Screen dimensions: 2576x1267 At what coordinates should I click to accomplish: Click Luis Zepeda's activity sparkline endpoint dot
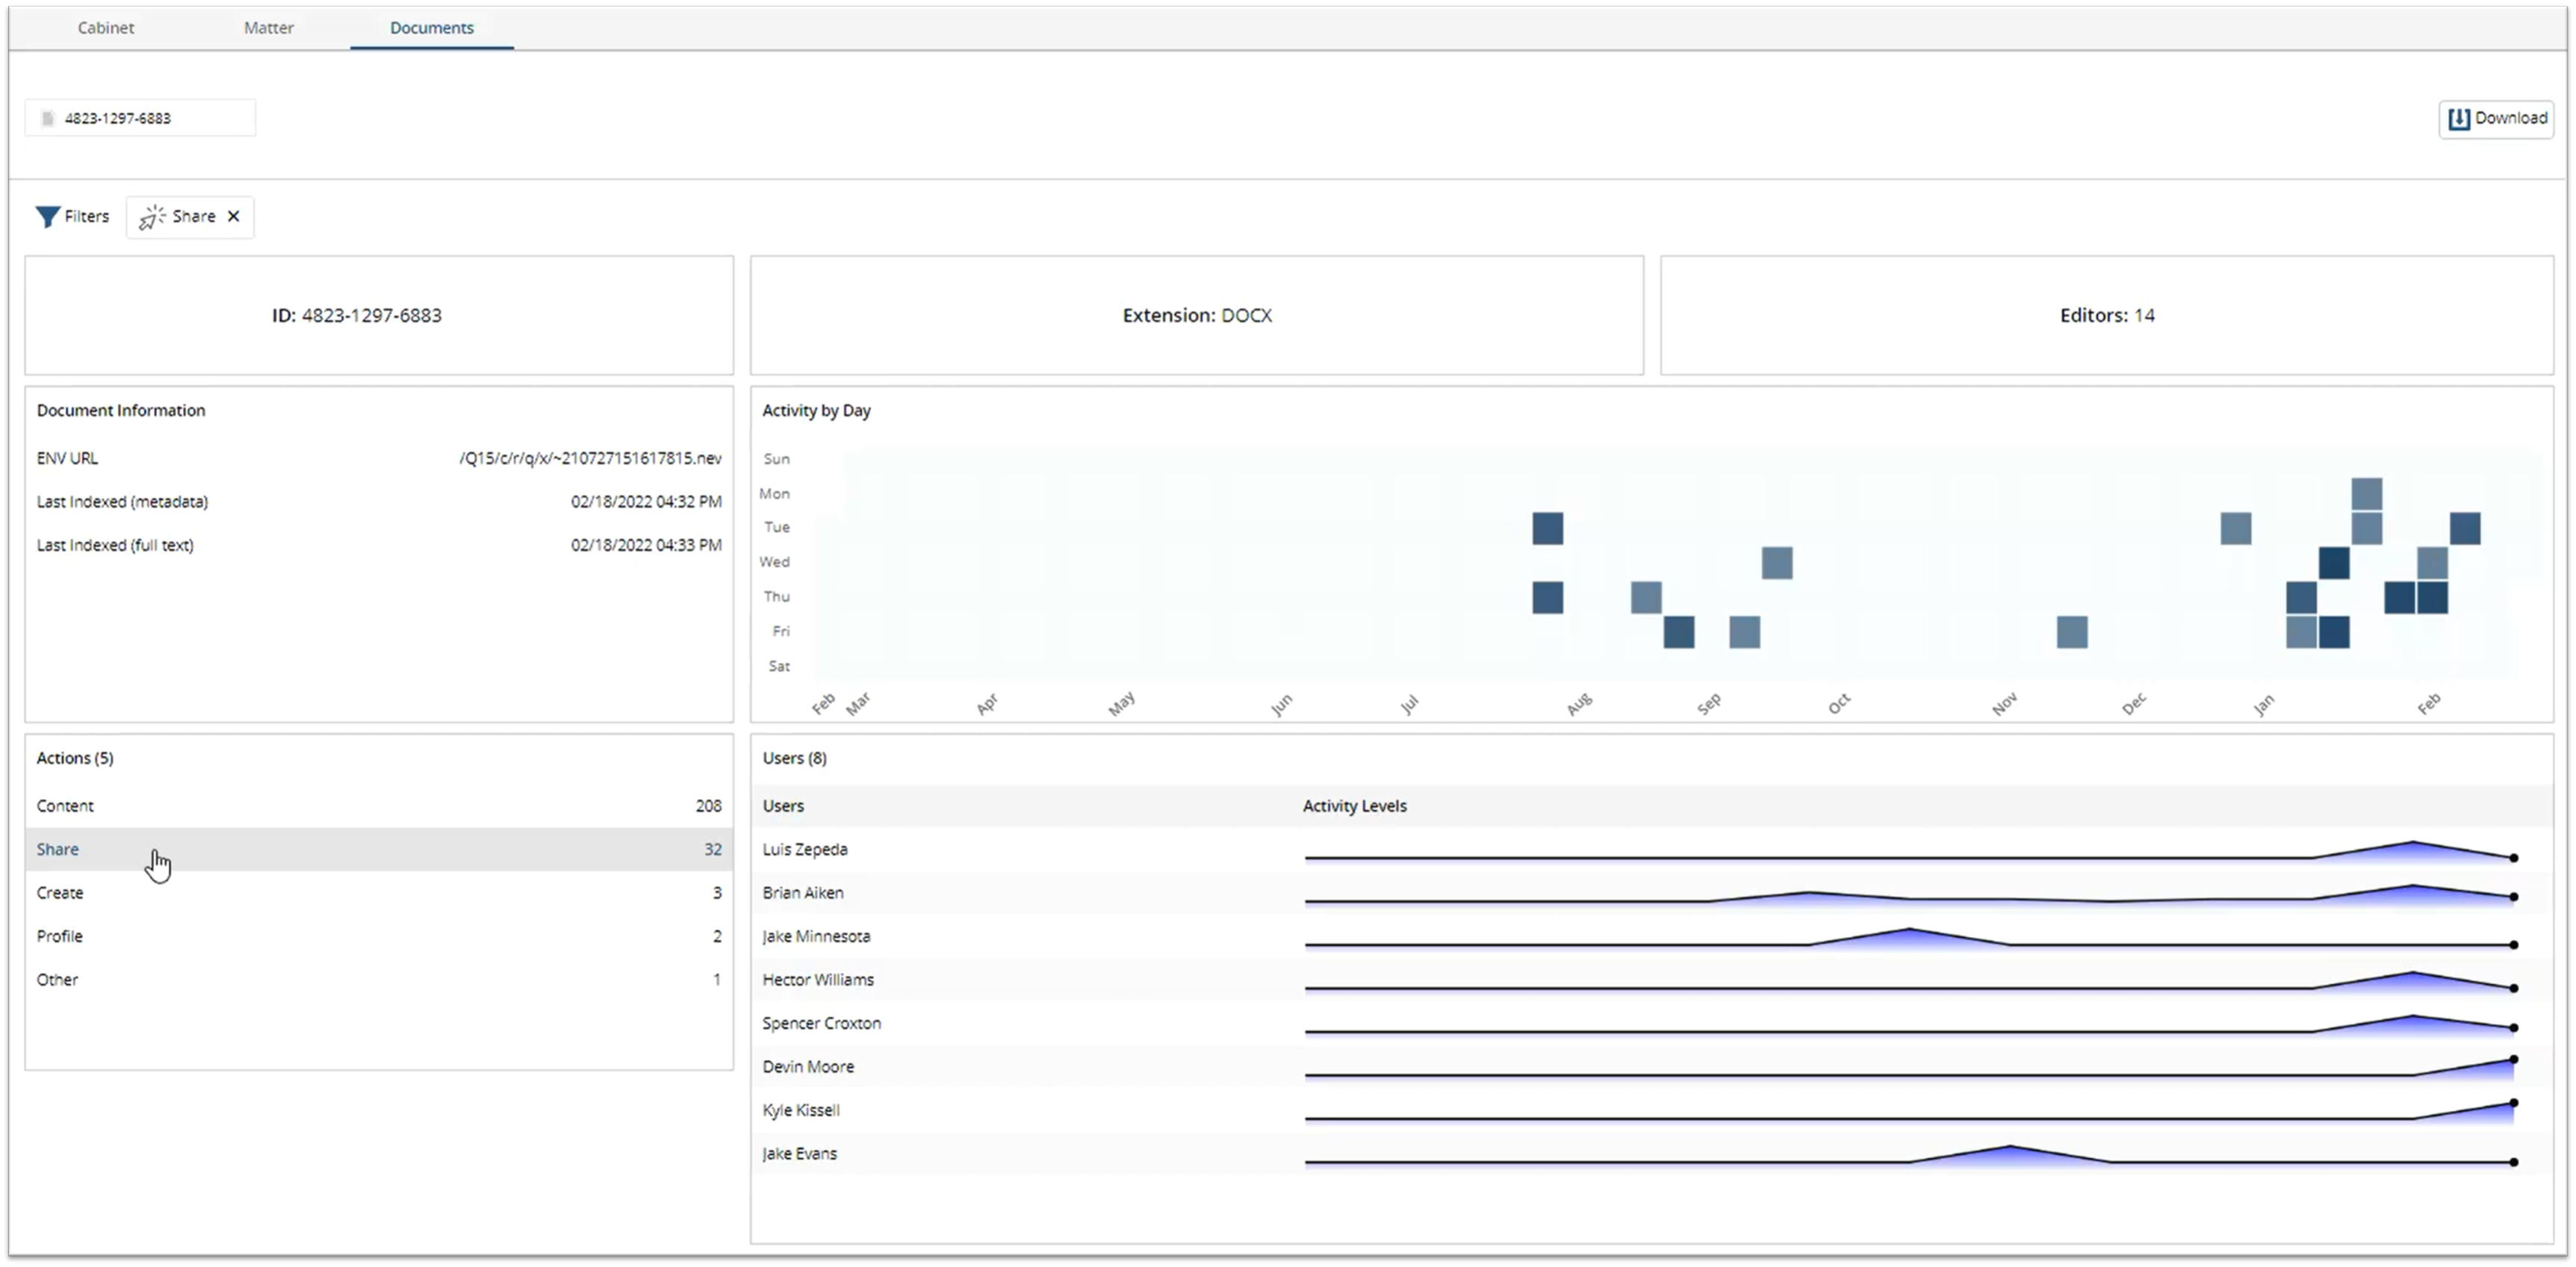click(x=2515, y=857)
